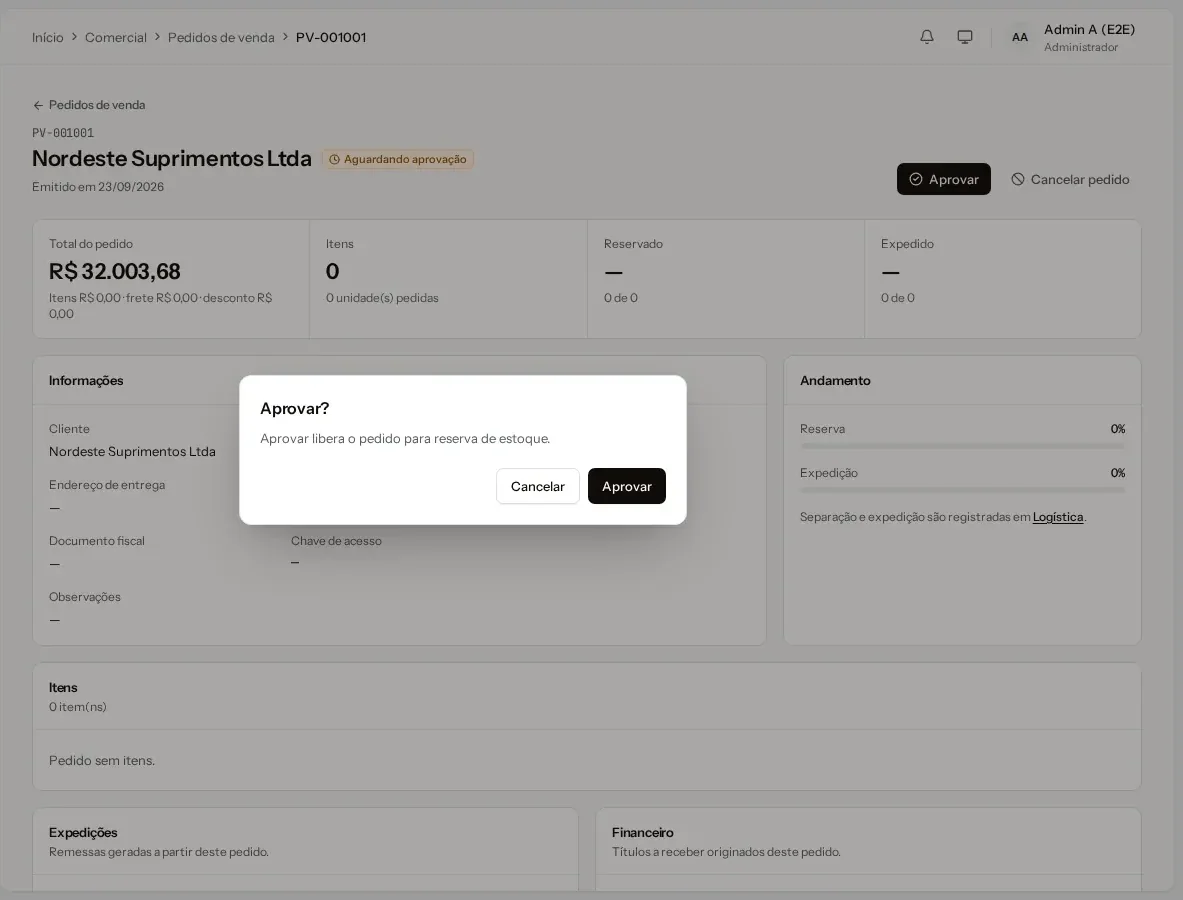
Task: Click the dialog text about reserva de estoque
Action: tap(405, 438)
